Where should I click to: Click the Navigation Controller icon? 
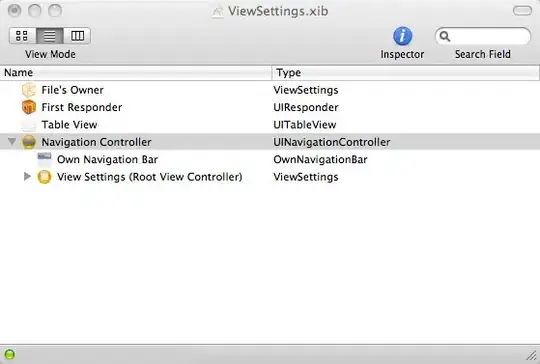pos(29,142)
